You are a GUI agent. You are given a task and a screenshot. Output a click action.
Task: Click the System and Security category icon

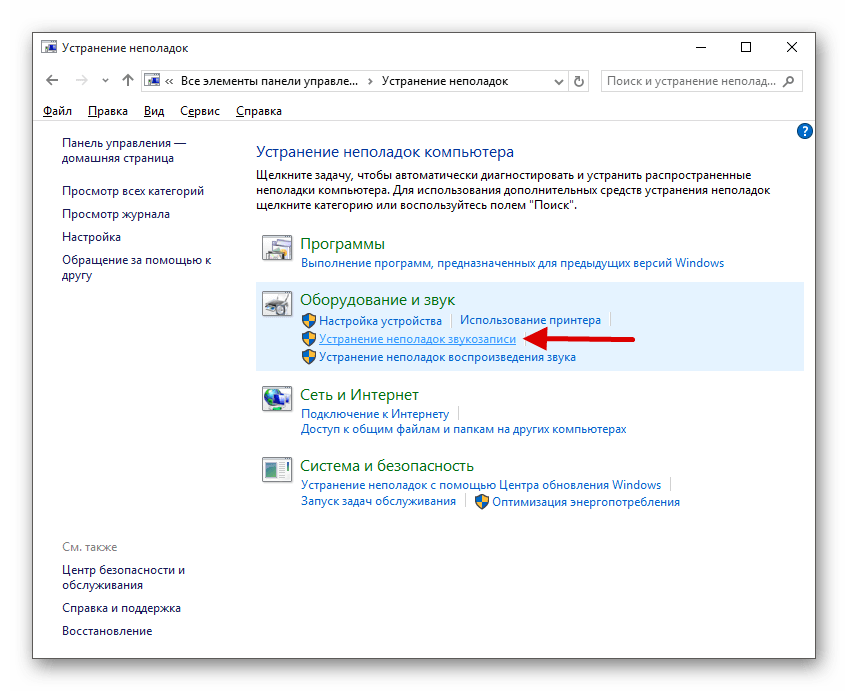275,471
